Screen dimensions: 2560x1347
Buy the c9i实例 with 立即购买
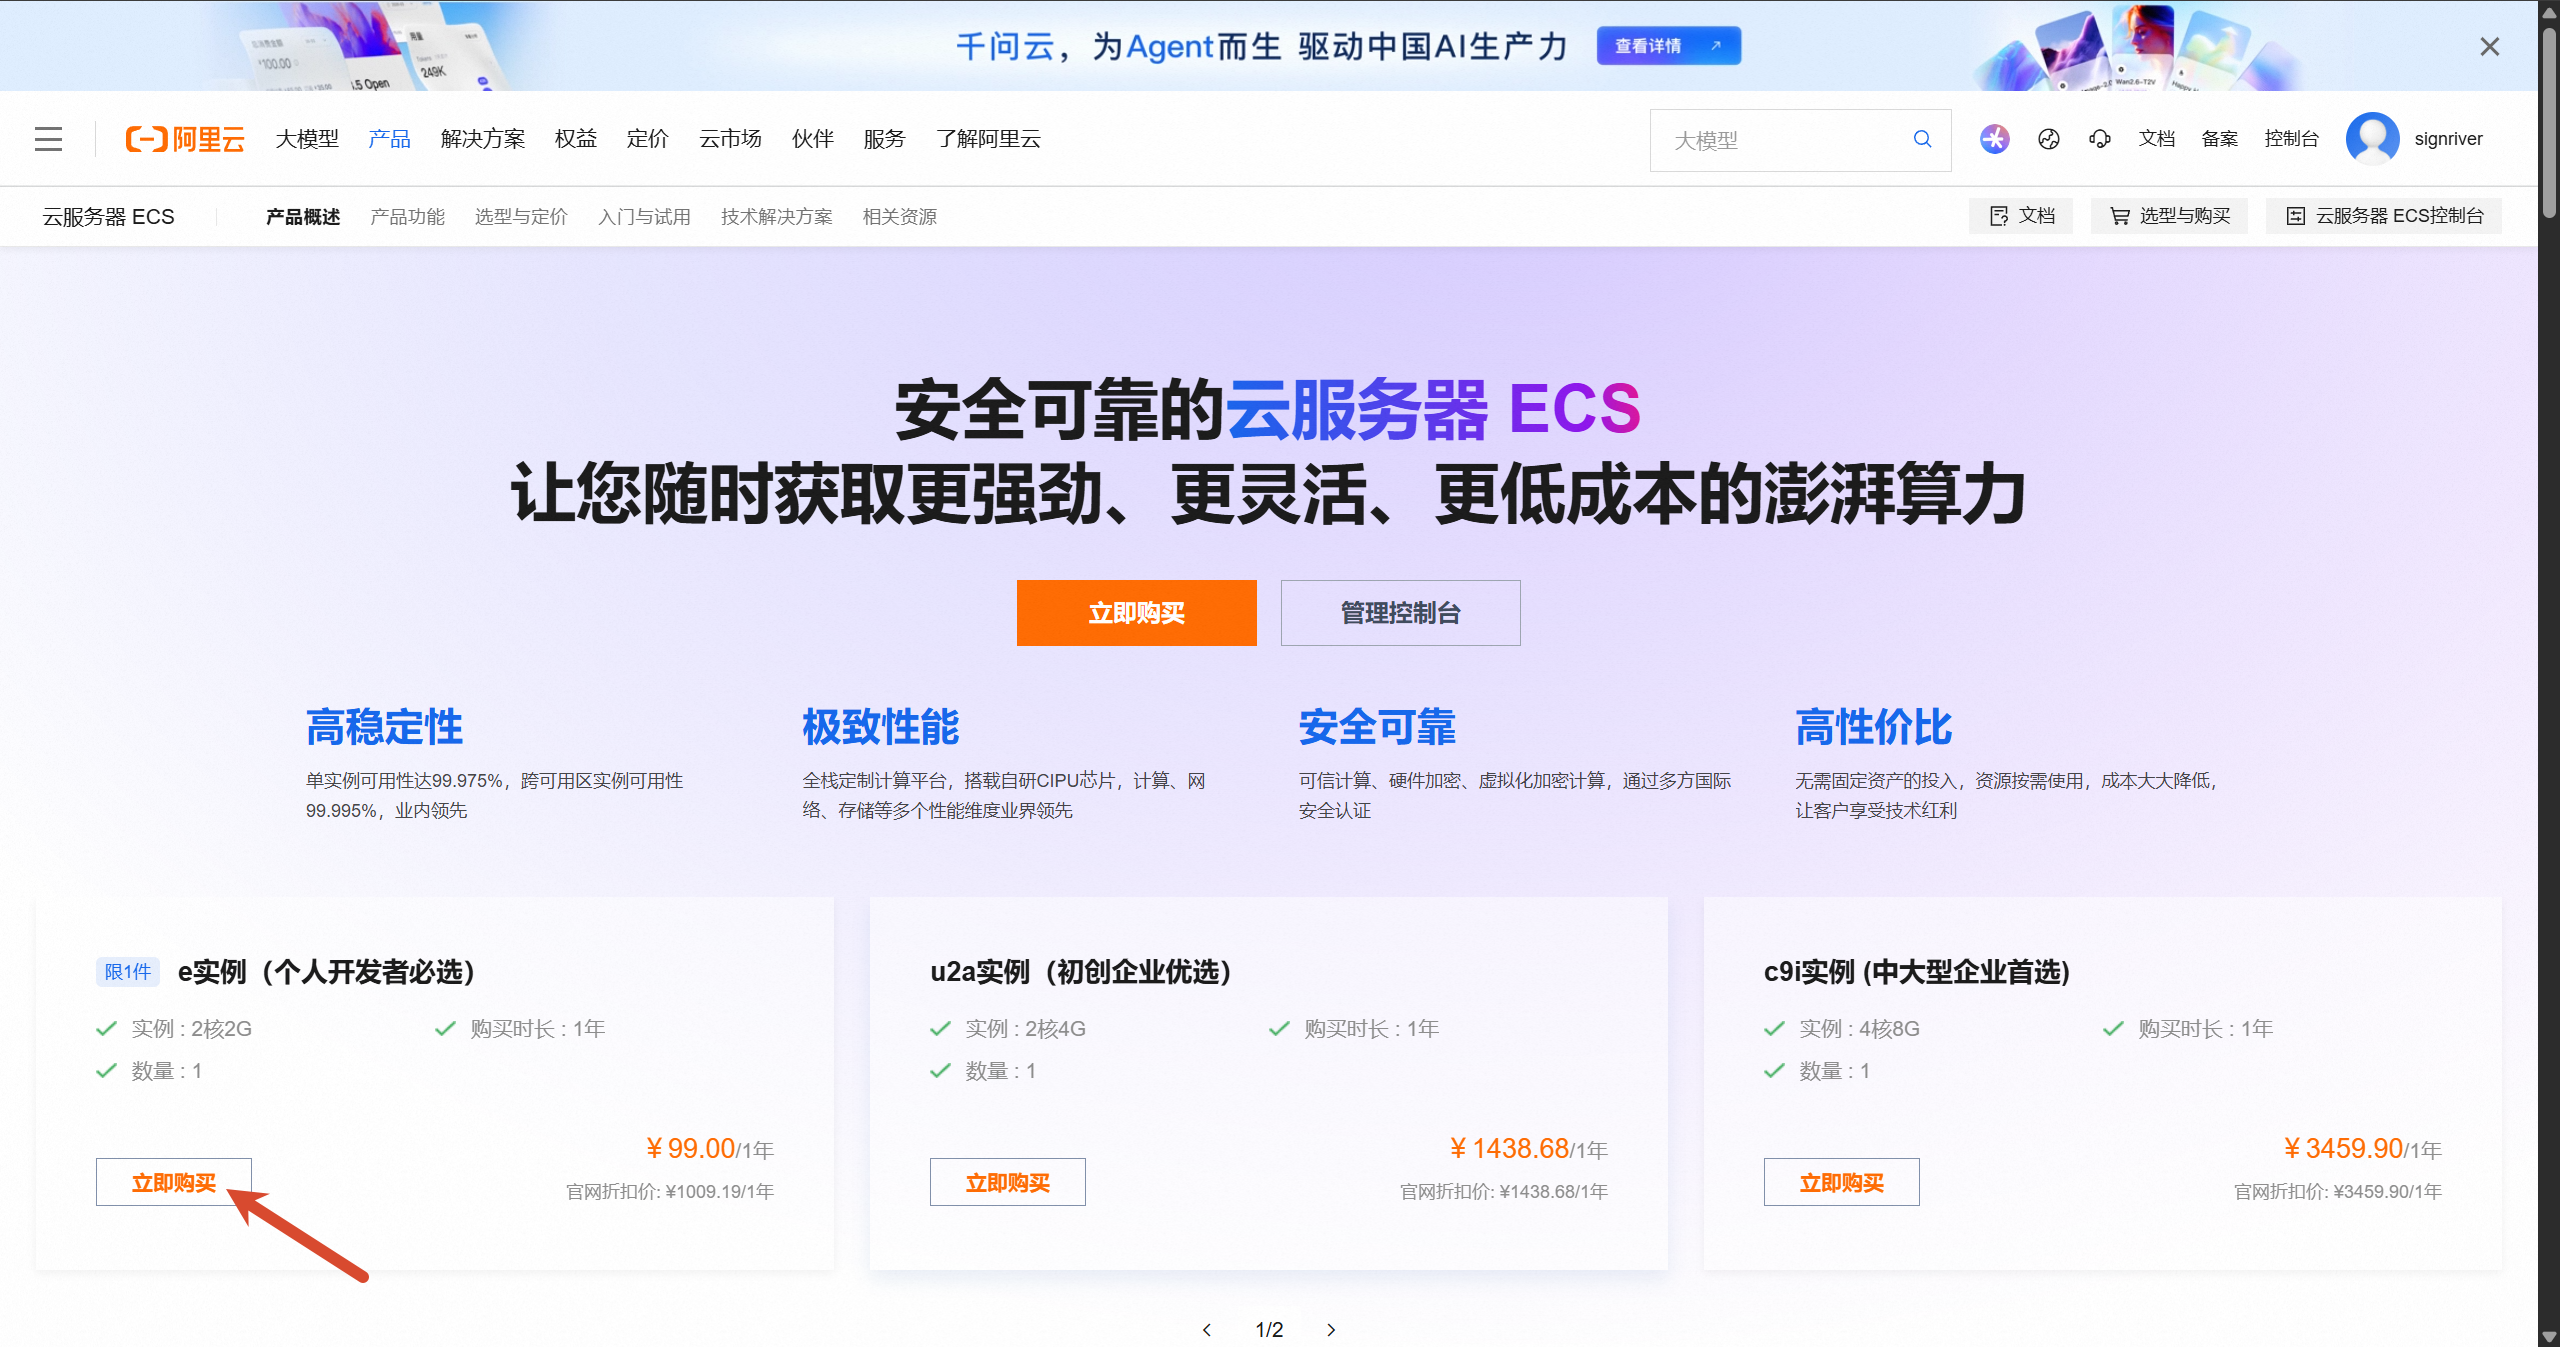1842,1182
